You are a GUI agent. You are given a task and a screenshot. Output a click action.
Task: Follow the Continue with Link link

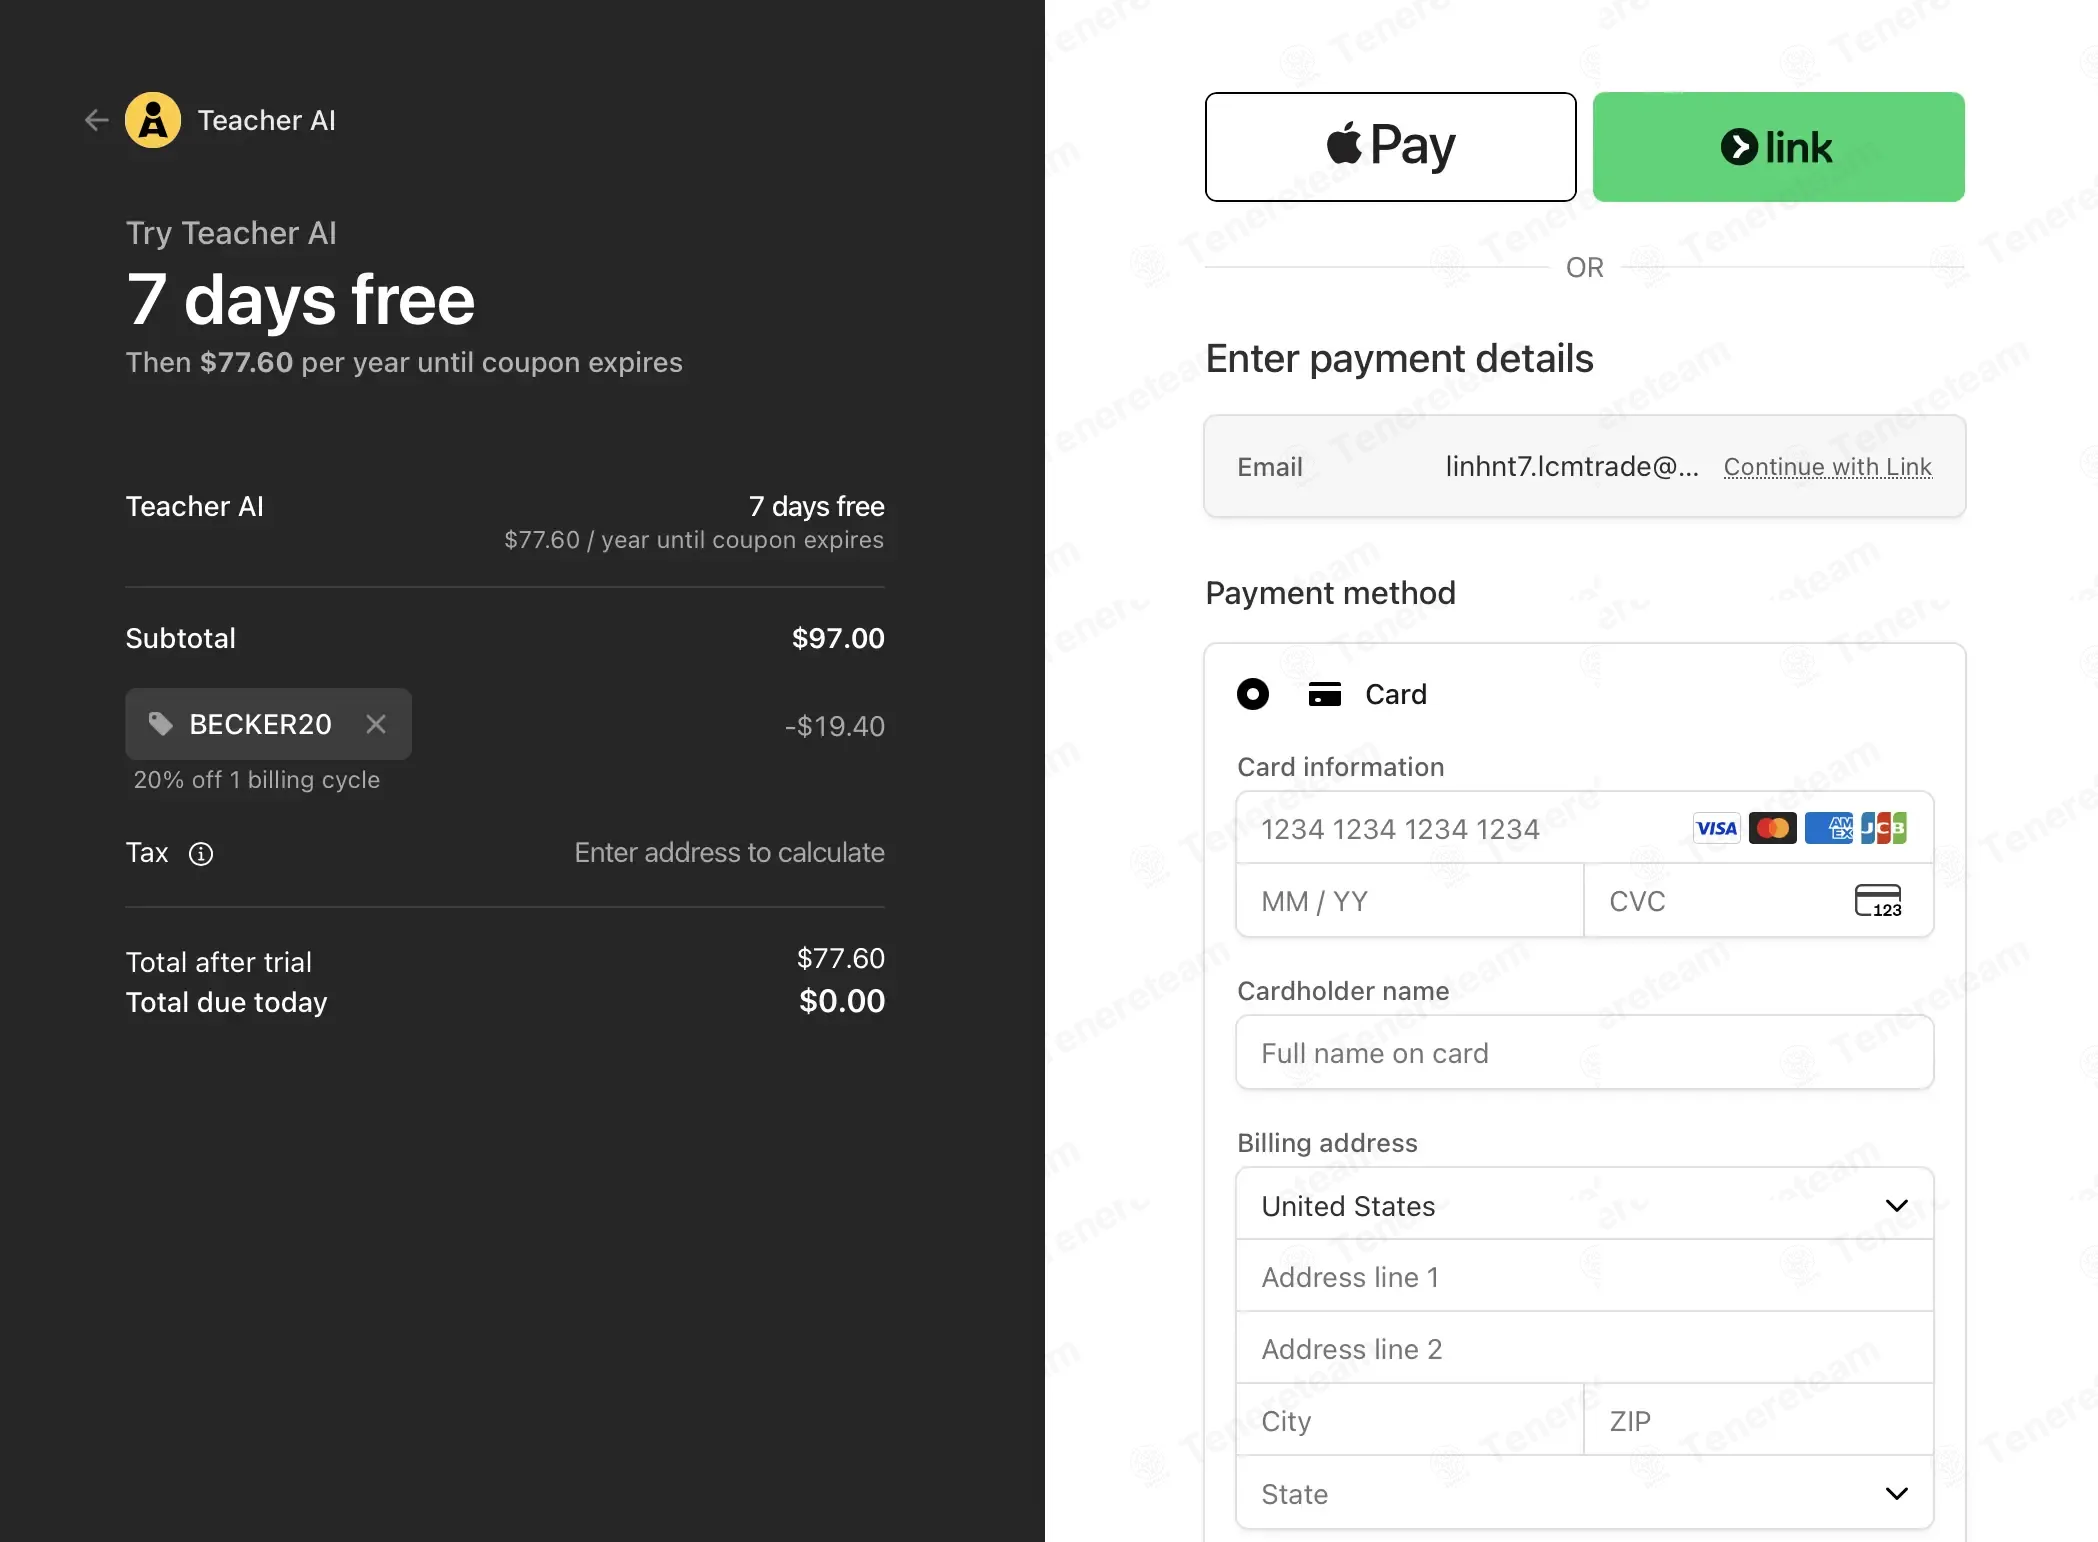pos(1828,467)
